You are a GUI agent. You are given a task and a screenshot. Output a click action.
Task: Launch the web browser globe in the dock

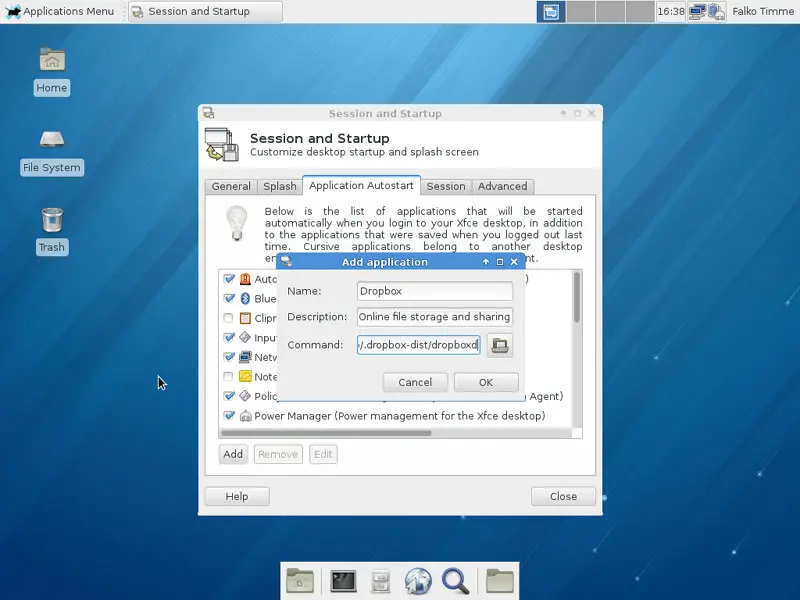coord(418,581)
